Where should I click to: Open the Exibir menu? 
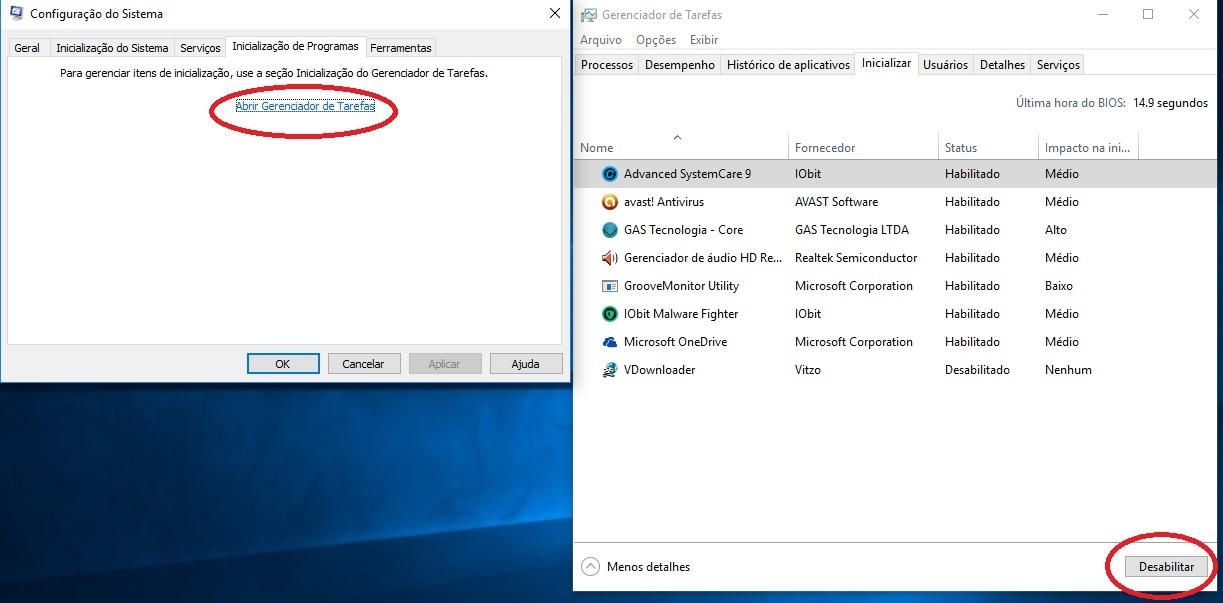tap(703, 40)
